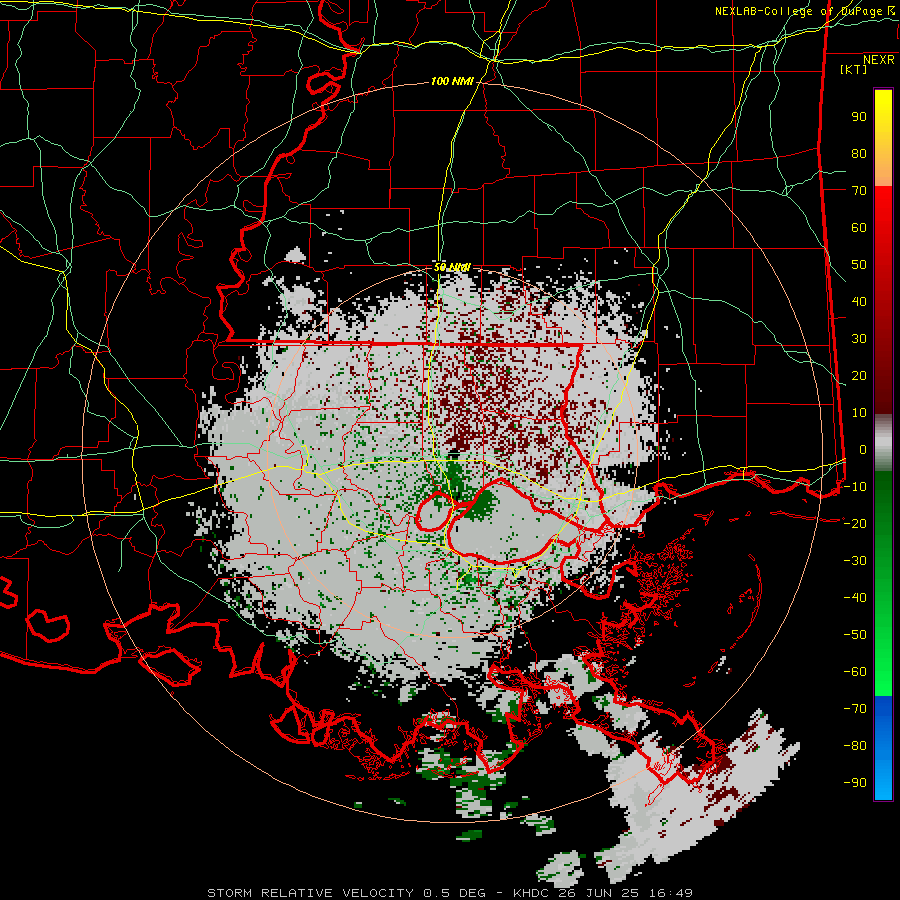
Task: Click the 50 value on velocity scale
Action: tap(859, 265)
